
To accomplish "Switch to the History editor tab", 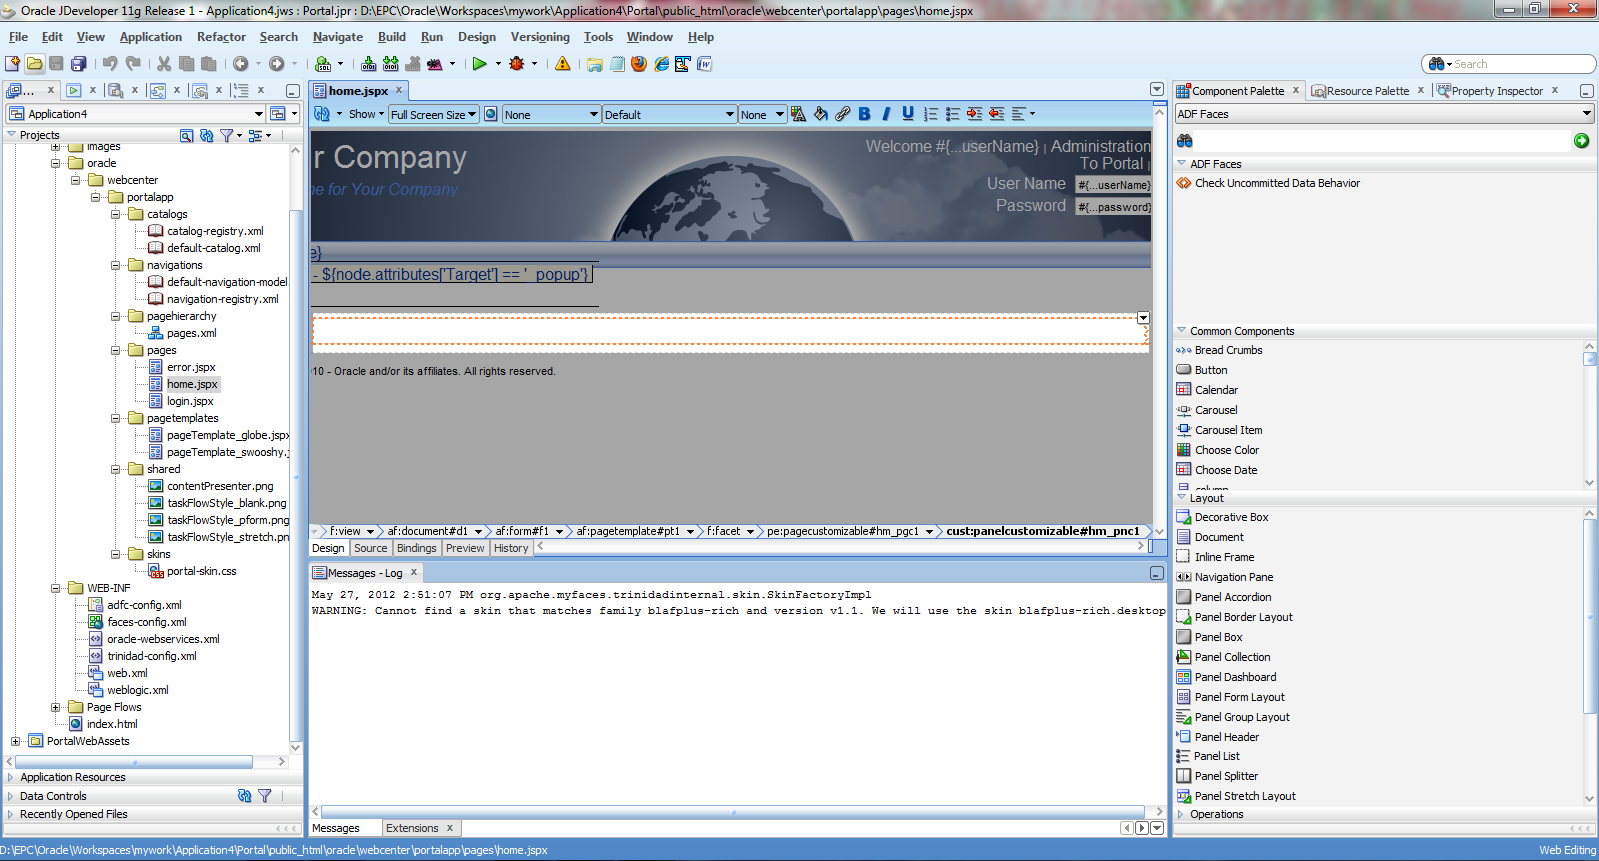I will (x=511, y=548).
